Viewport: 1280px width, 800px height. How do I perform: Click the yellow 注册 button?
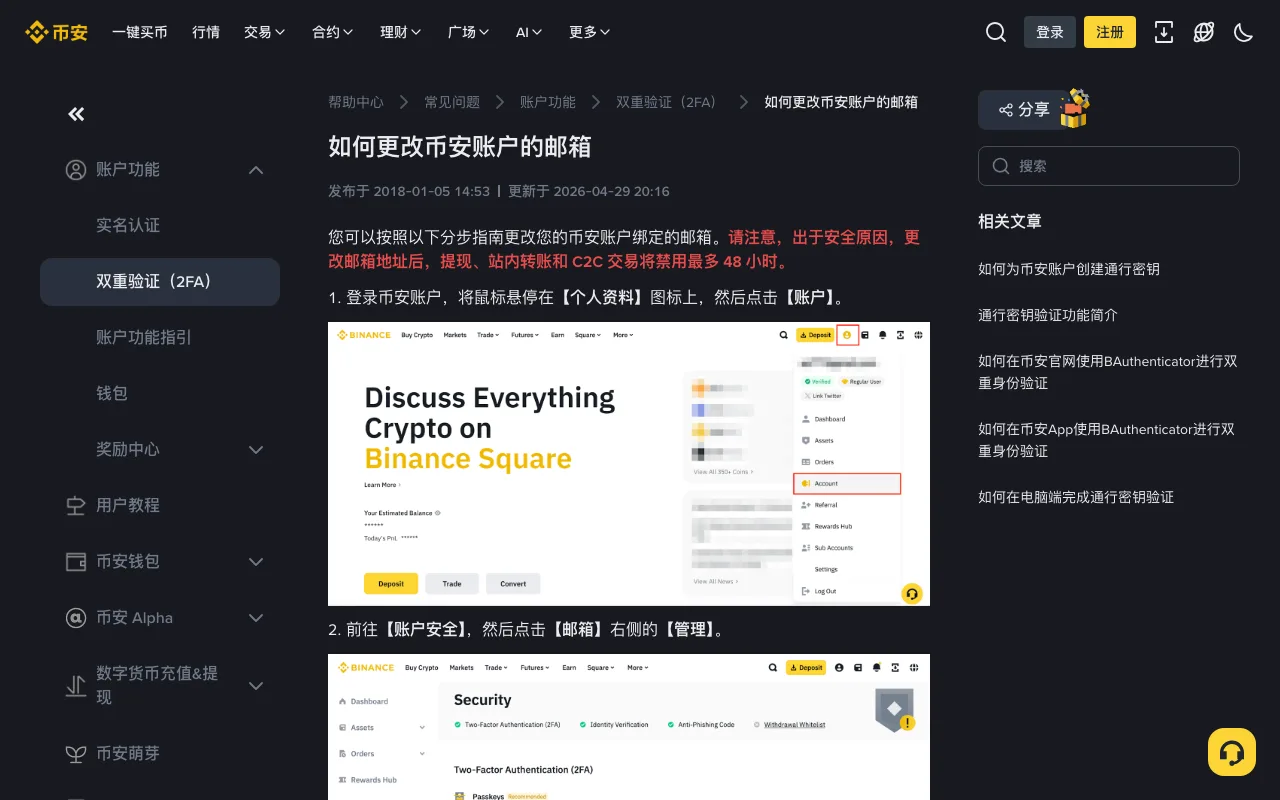pyautogui.click(x=1110, y=32)
